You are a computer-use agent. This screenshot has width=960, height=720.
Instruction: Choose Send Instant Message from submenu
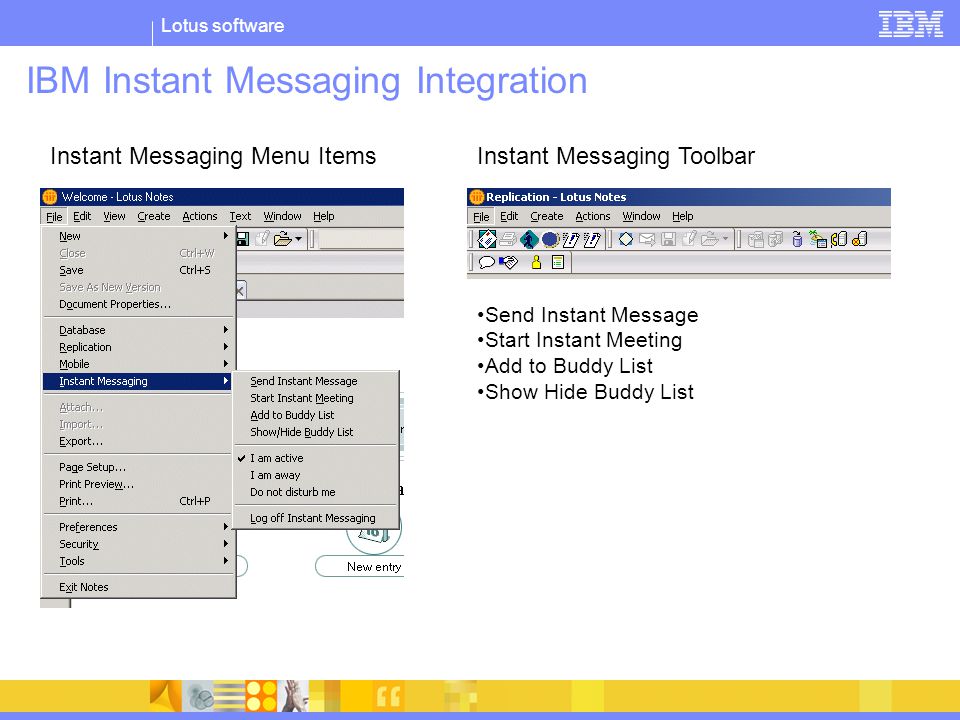click(x=304, y=381)
